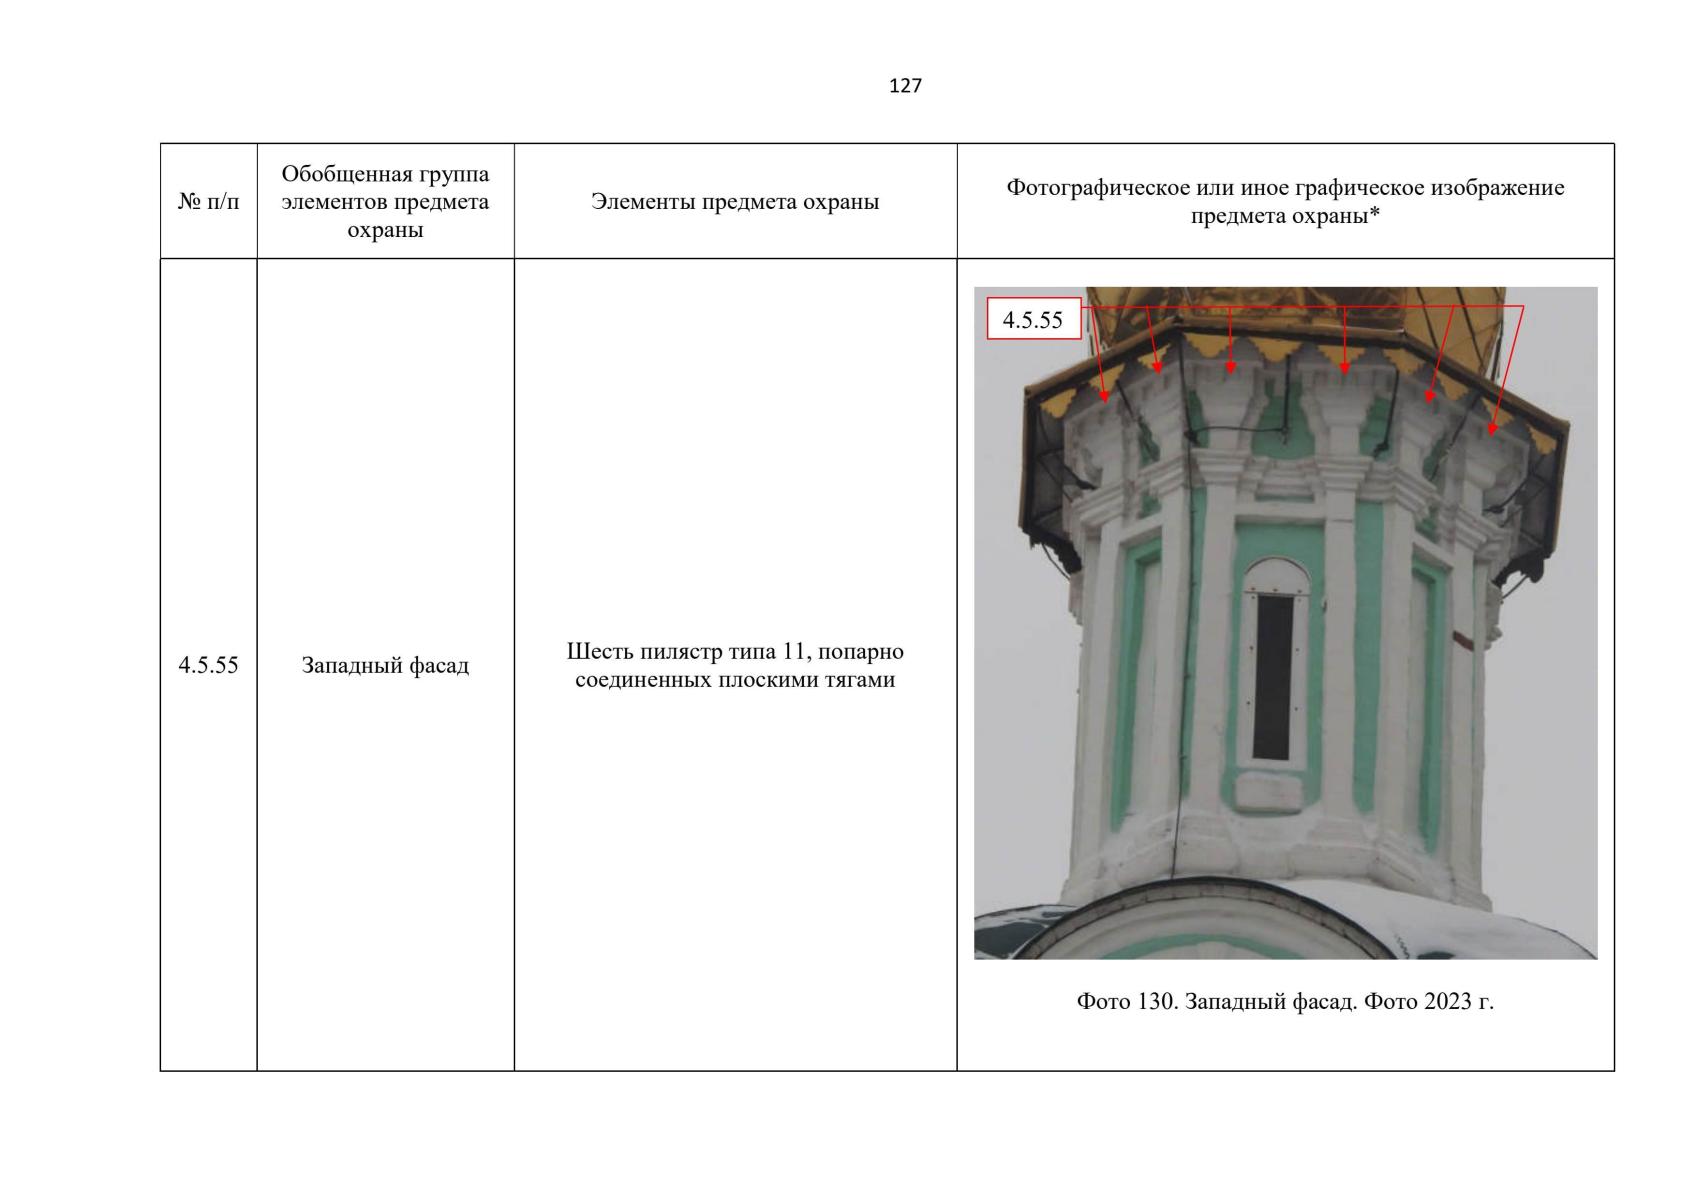Click the white plaque beneath the arched window
The image size is (1697, 1200).
[1268, 793]
